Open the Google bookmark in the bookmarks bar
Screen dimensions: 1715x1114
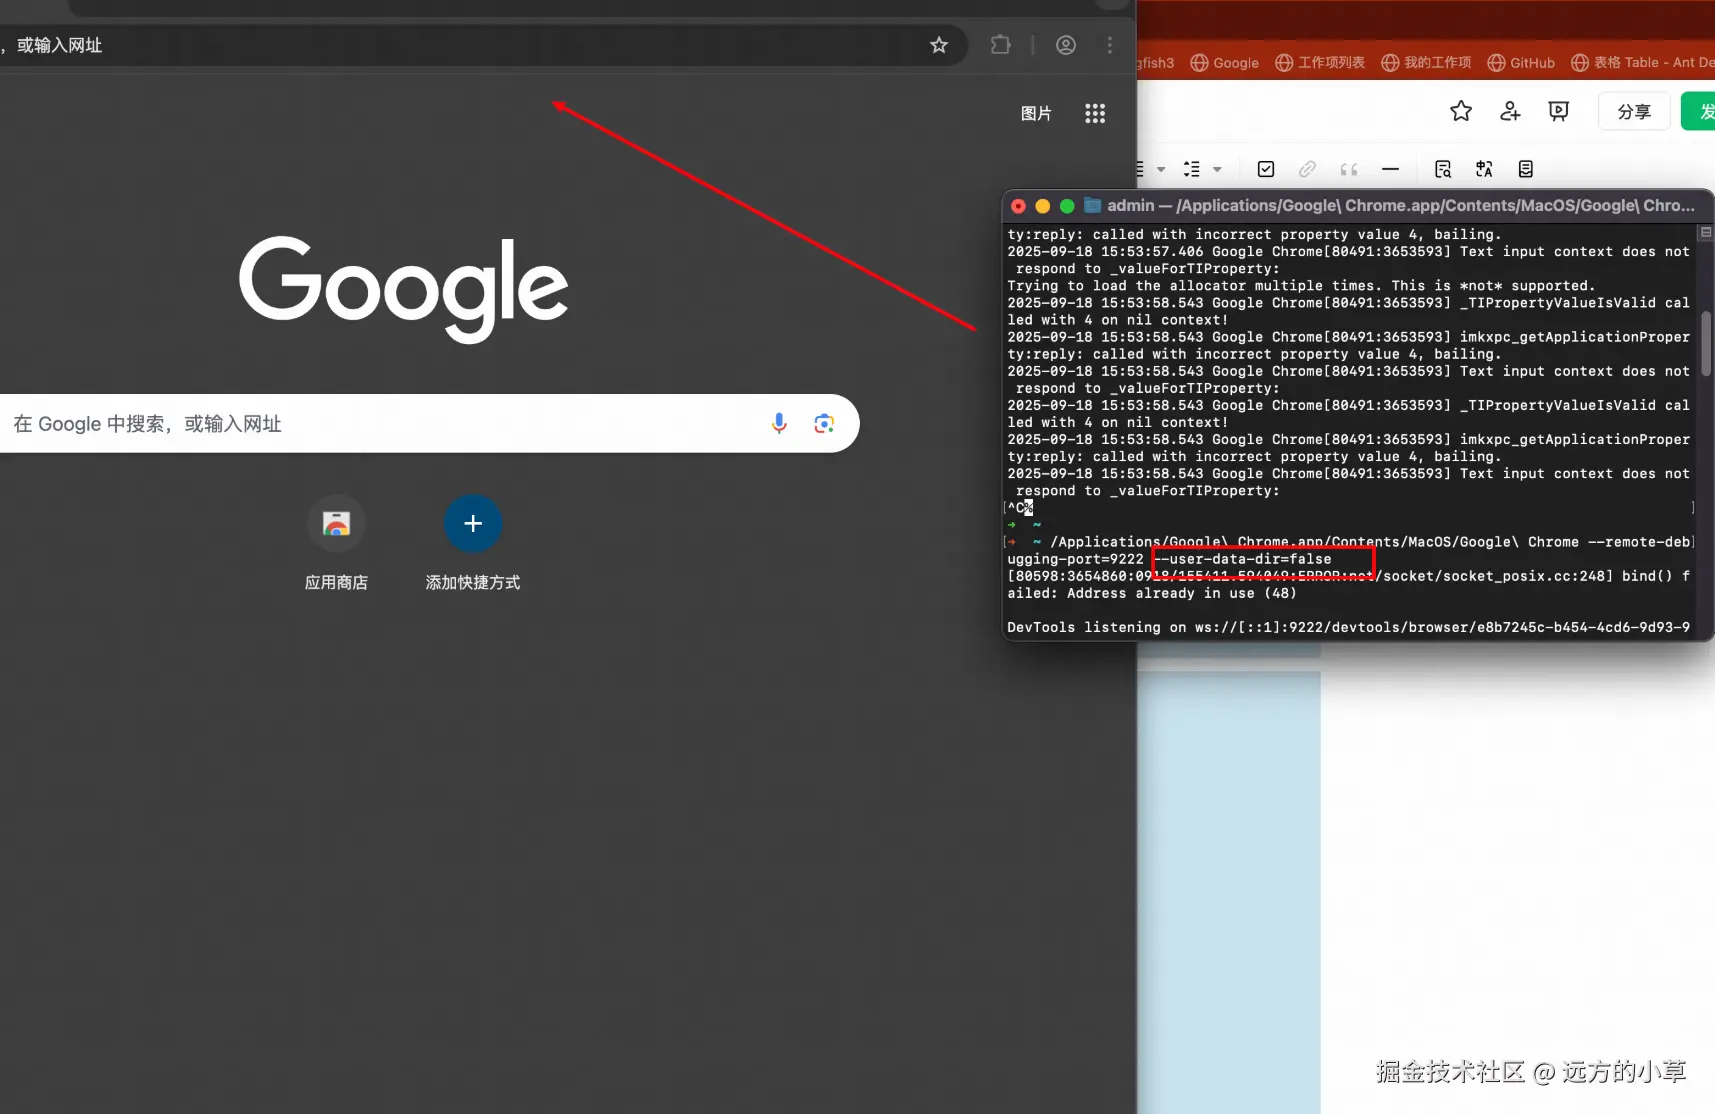(1225, 63)
